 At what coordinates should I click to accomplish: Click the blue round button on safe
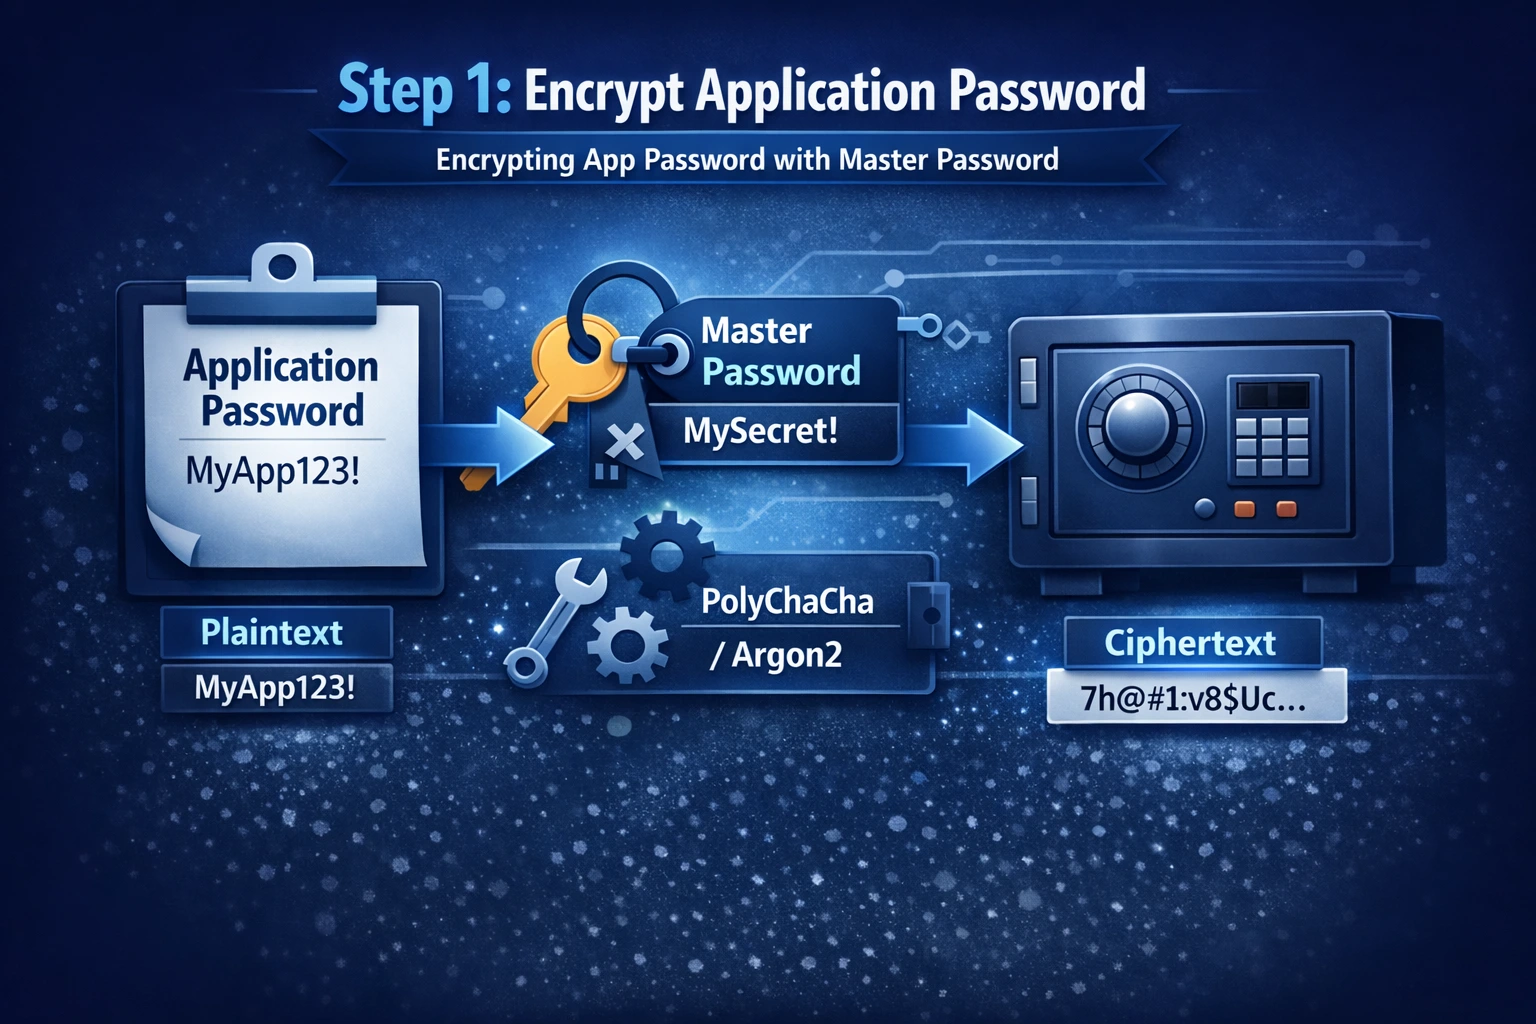[x=1206, y=509]
